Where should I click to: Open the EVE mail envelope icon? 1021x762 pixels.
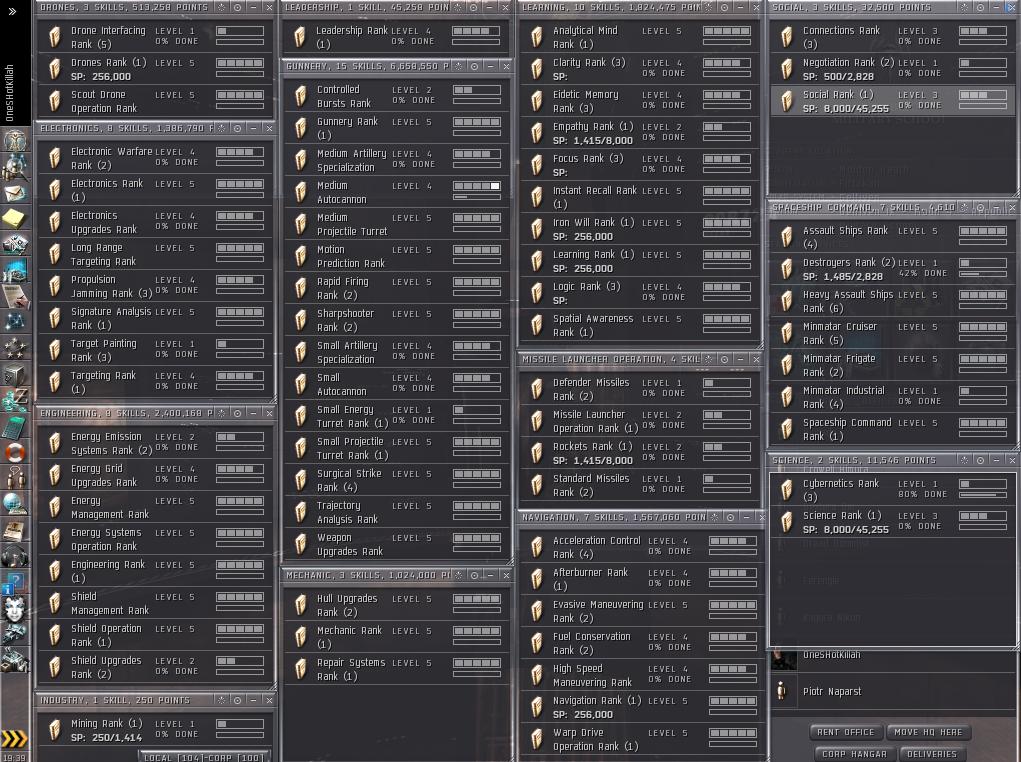pyautogui.click(x=14, y=193)
